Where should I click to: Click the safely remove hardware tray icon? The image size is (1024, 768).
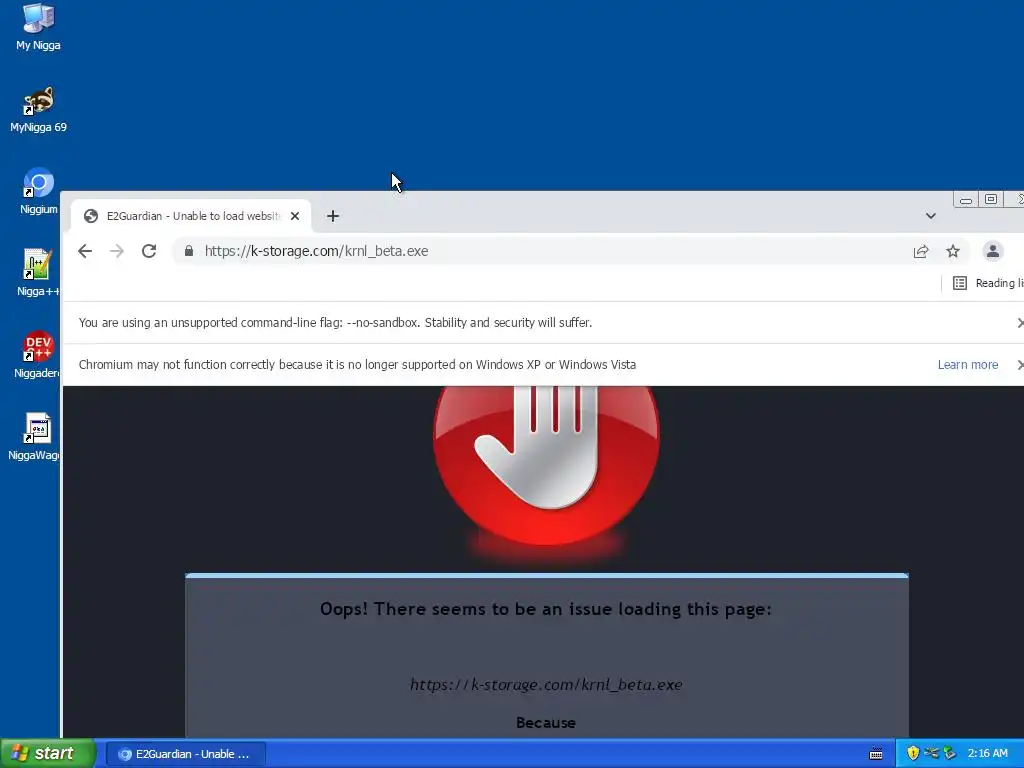tap(950, 753)
